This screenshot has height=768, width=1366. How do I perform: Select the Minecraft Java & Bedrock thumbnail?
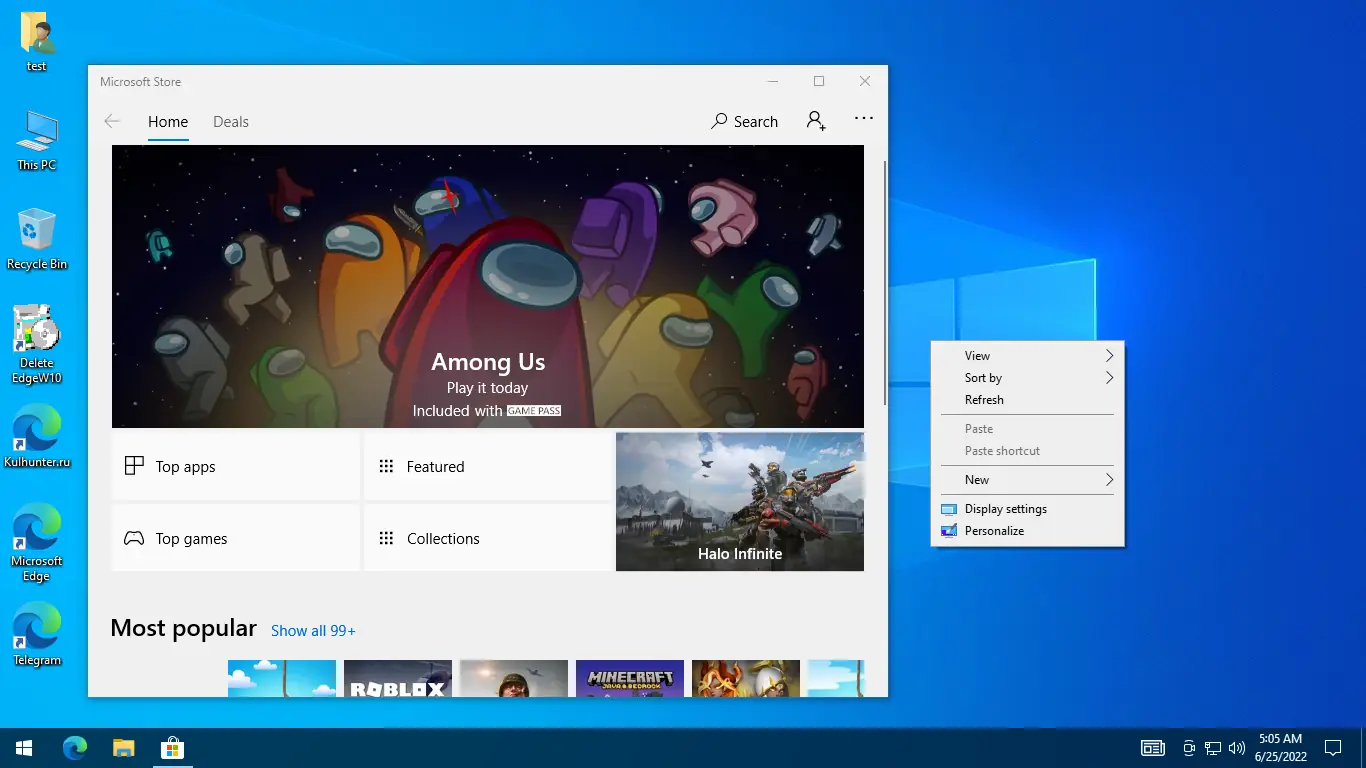tap(630, 678)
